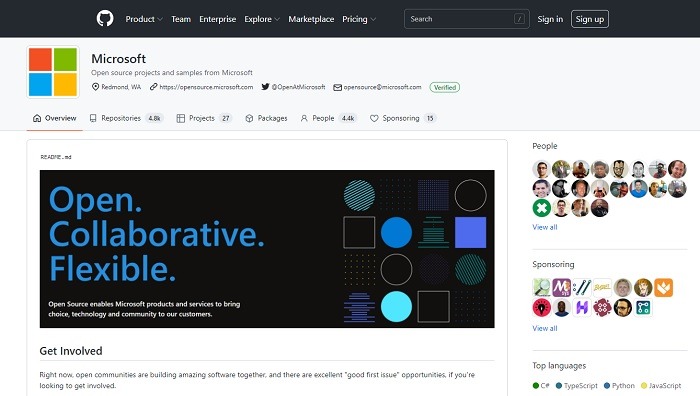Click the Open Collaborative Flexible banner image
Image resolution: width=700 pixels, height=396 pixels.
267,249
